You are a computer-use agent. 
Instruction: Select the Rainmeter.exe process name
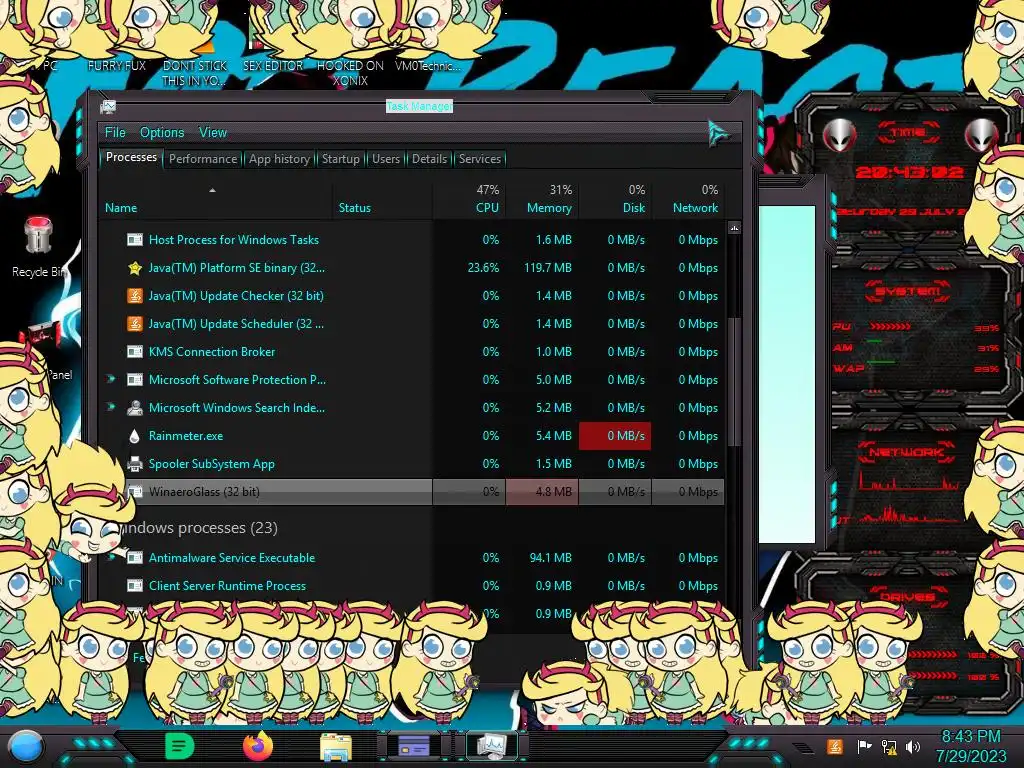click(185, 436)
